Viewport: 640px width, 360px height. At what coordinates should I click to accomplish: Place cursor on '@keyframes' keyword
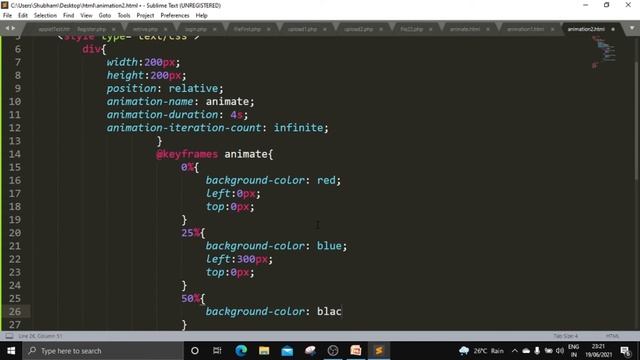coord(187,154)
